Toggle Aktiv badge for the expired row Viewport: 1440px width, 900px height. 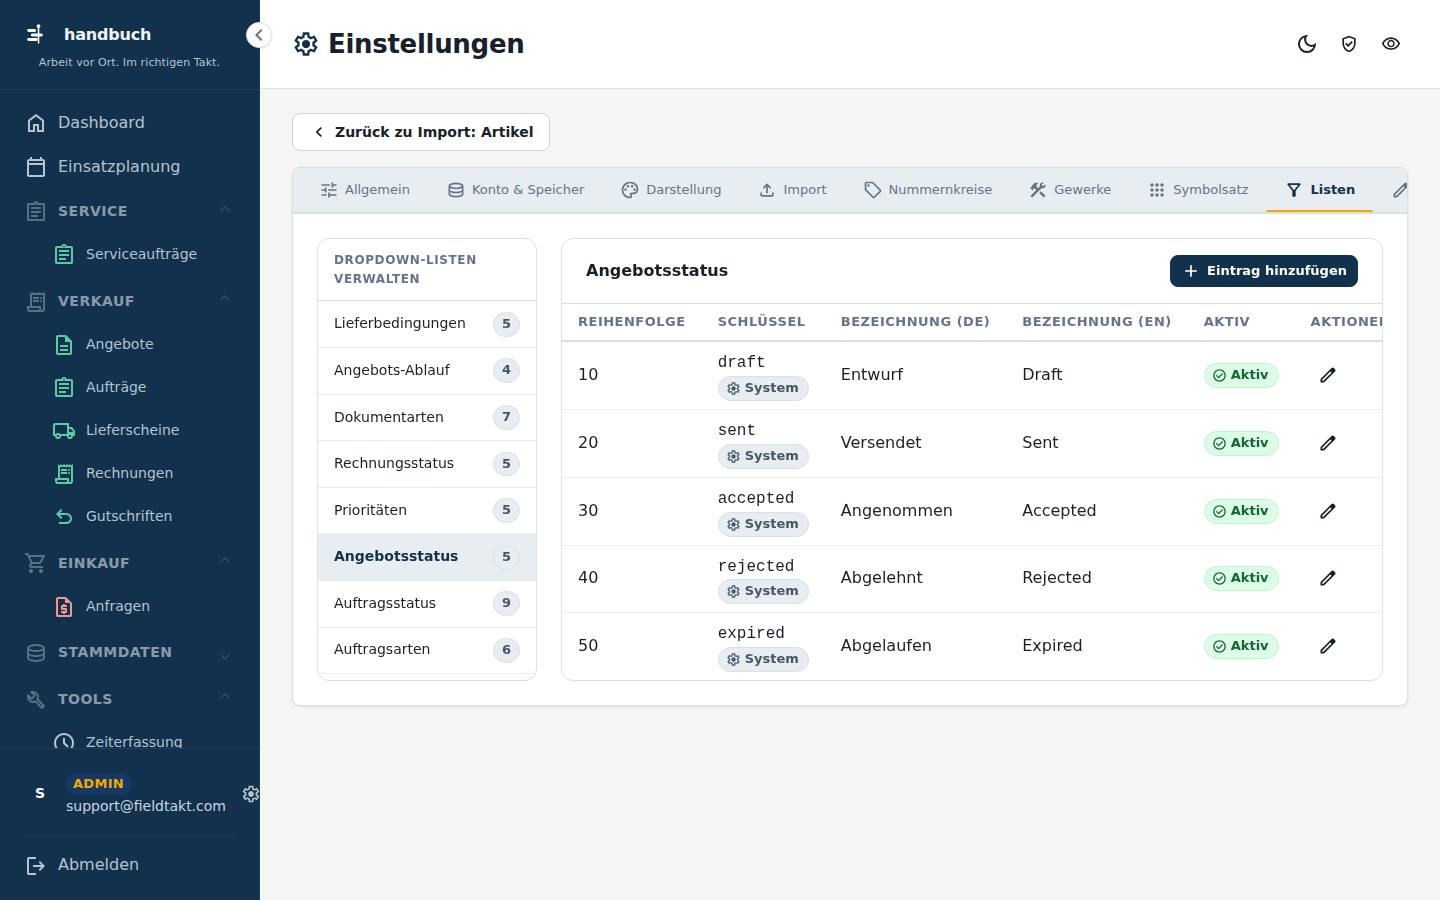tap(1241, 646)
